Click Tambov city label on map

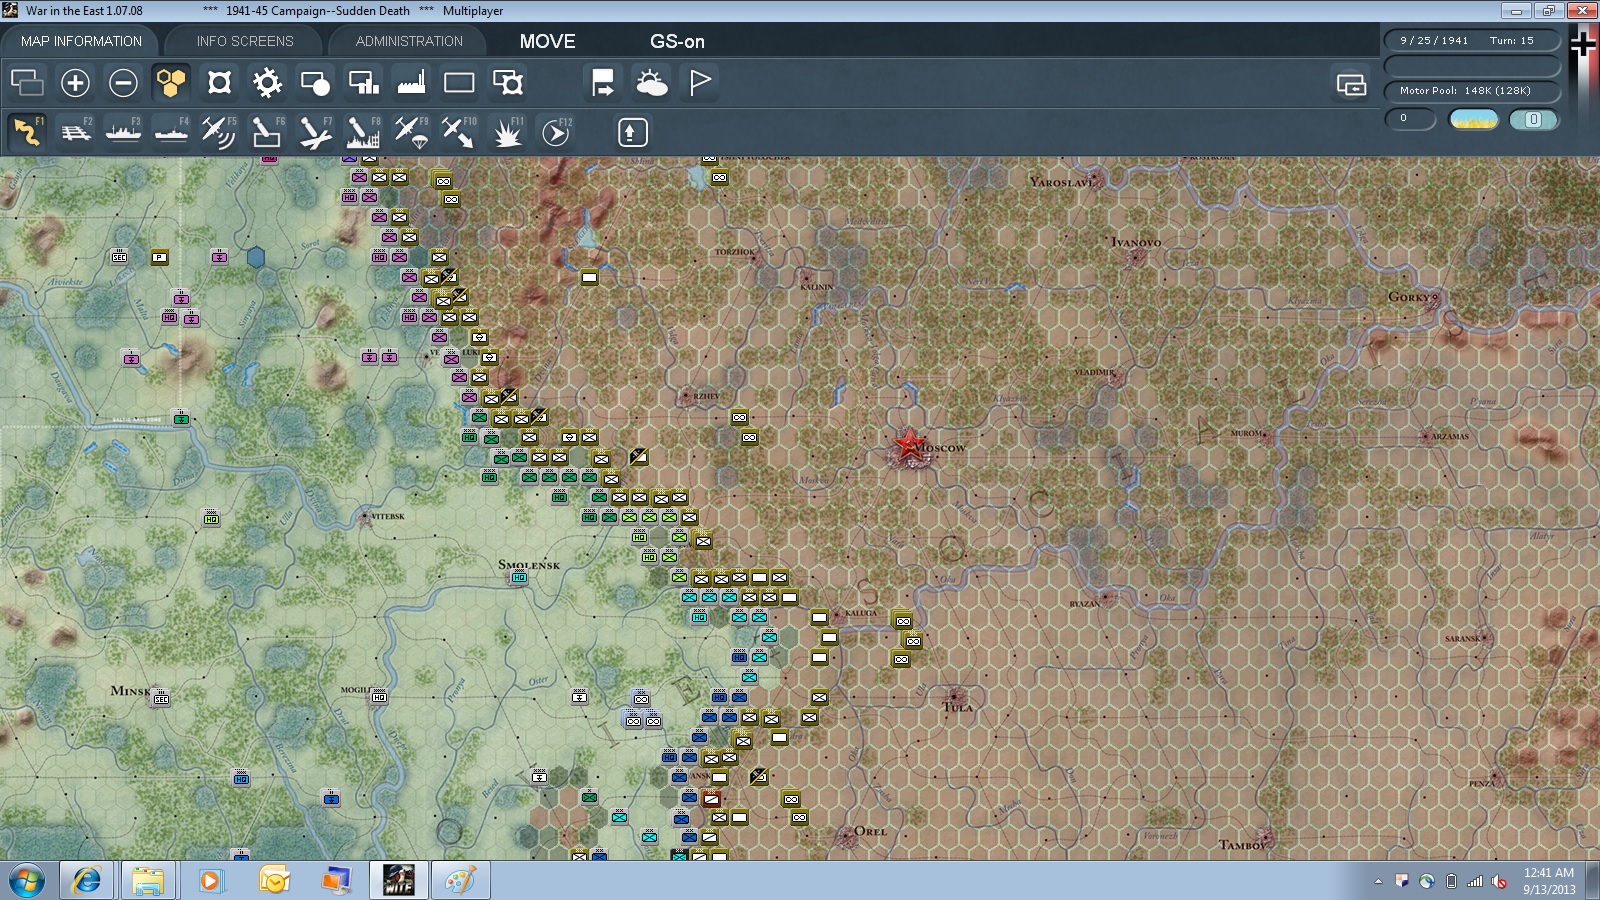(1242, 845)
